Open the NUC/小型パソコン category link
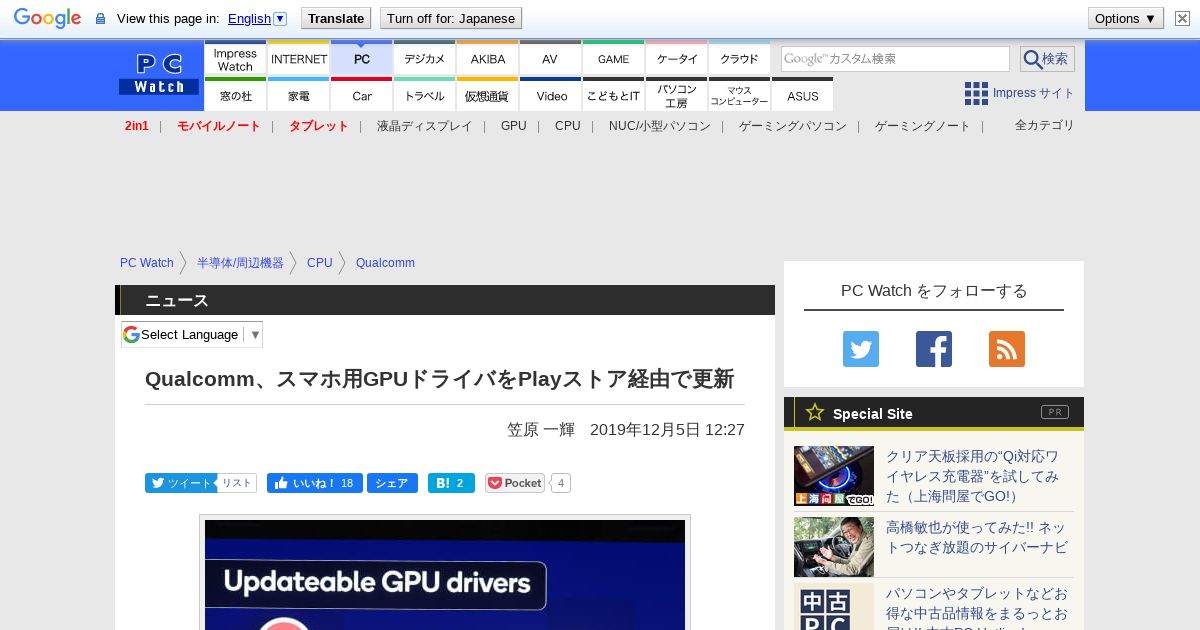Viewport: 1200px width, 630px height. (x=660, y=126)
